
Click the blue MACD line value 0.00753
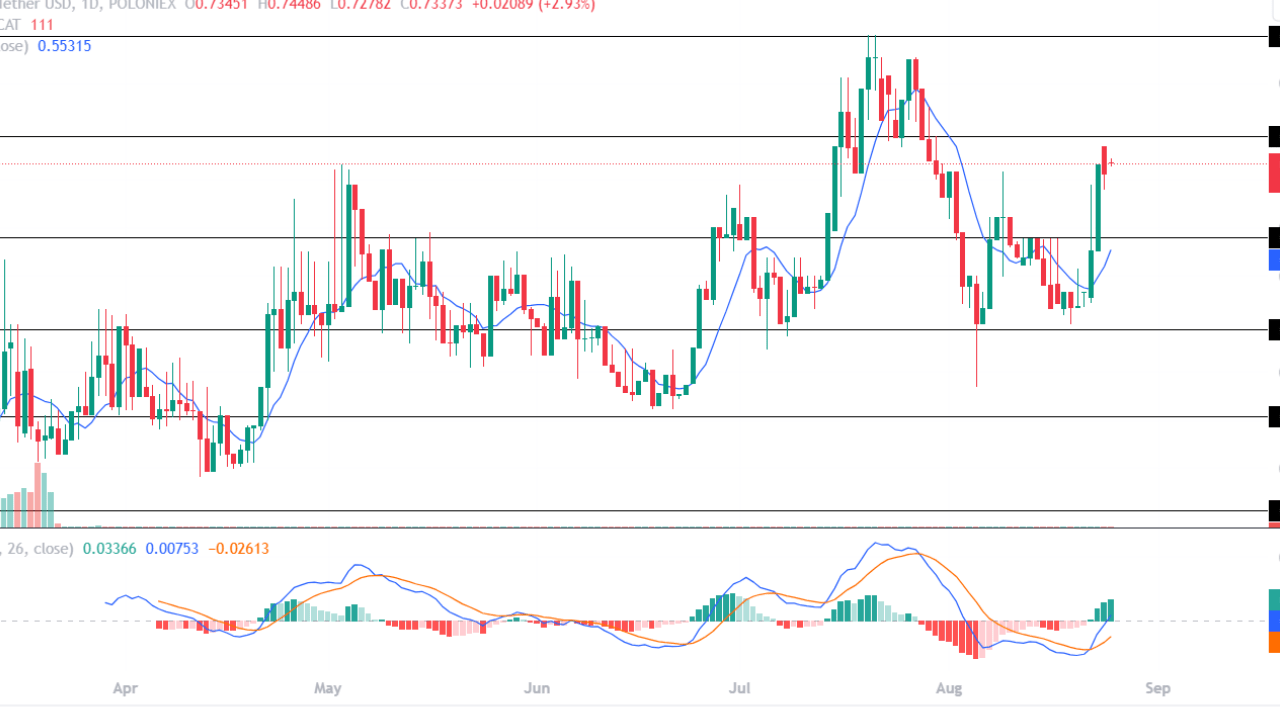173,548
